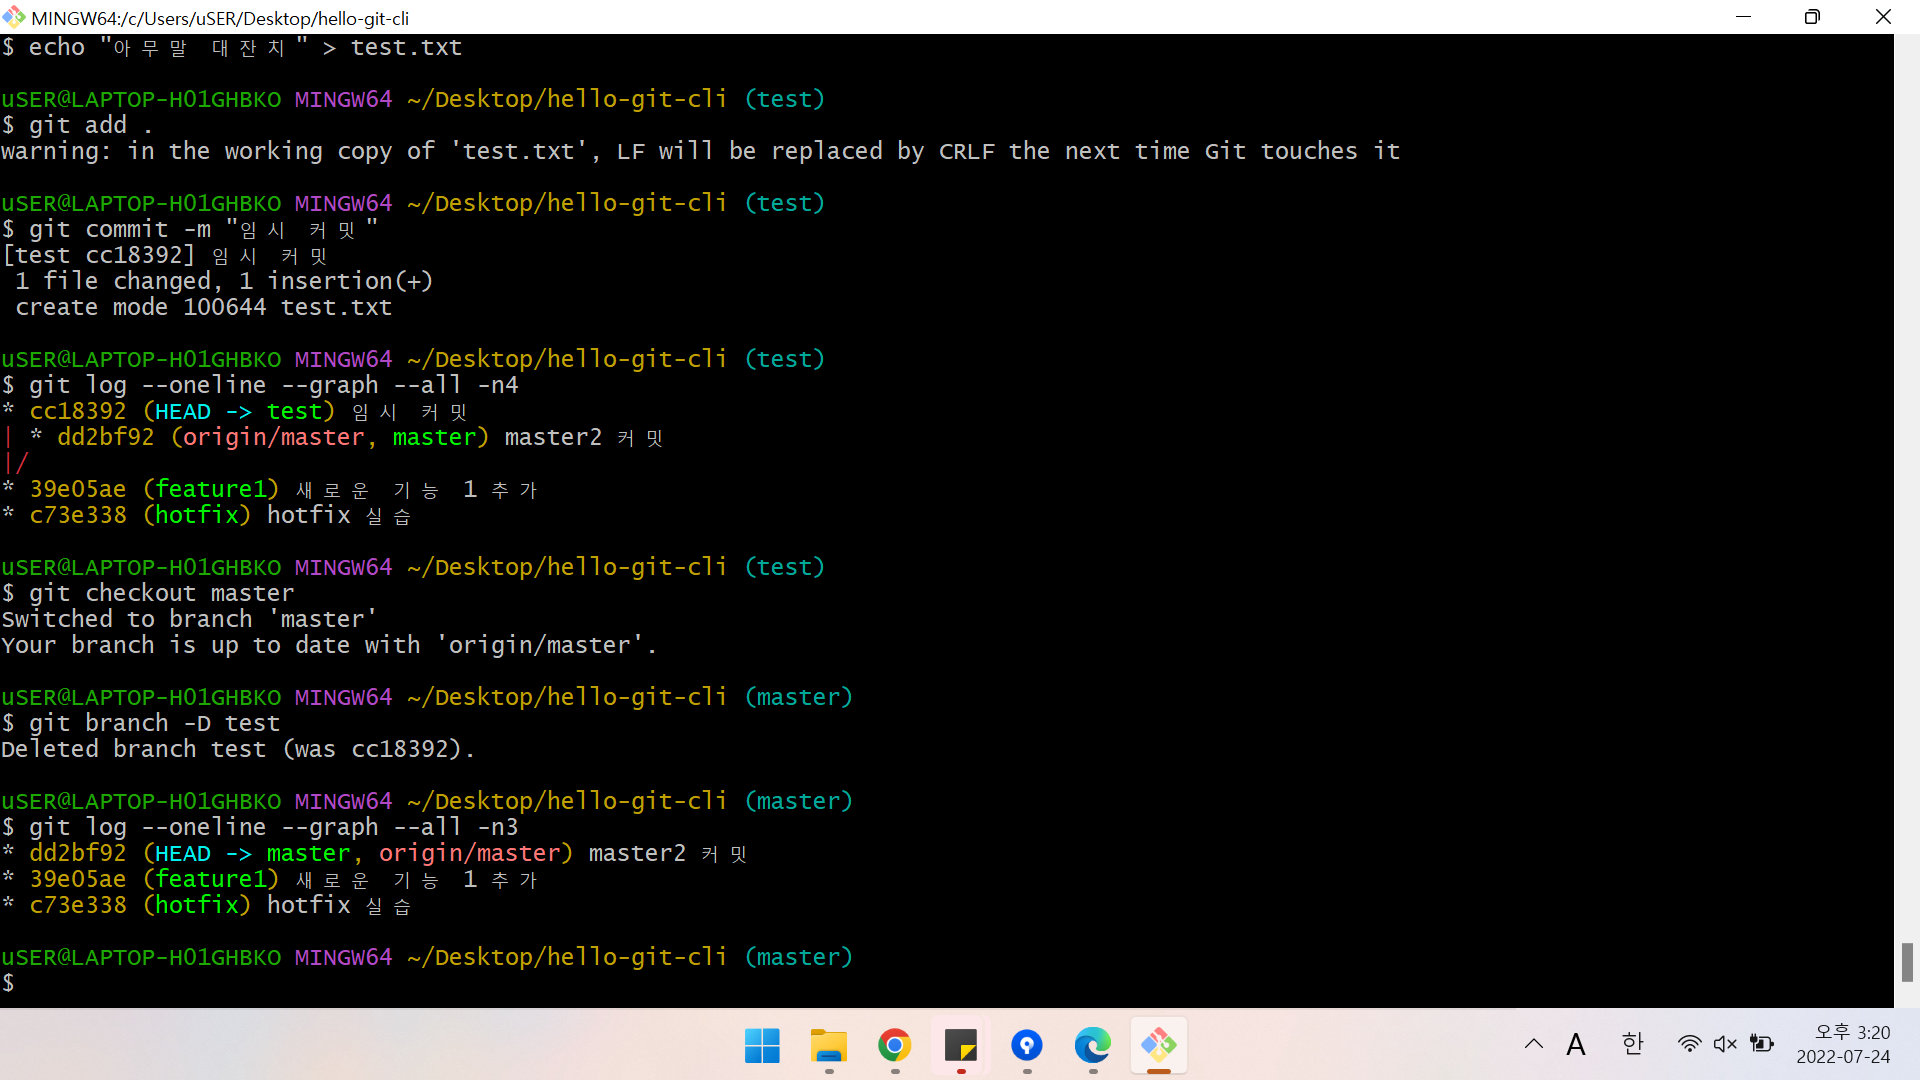The width and height of the screenshot is (1920, 1080).
Task: Click the muted volume speaker icon
Action: pyautogui.click(x=1725, y=1045)
